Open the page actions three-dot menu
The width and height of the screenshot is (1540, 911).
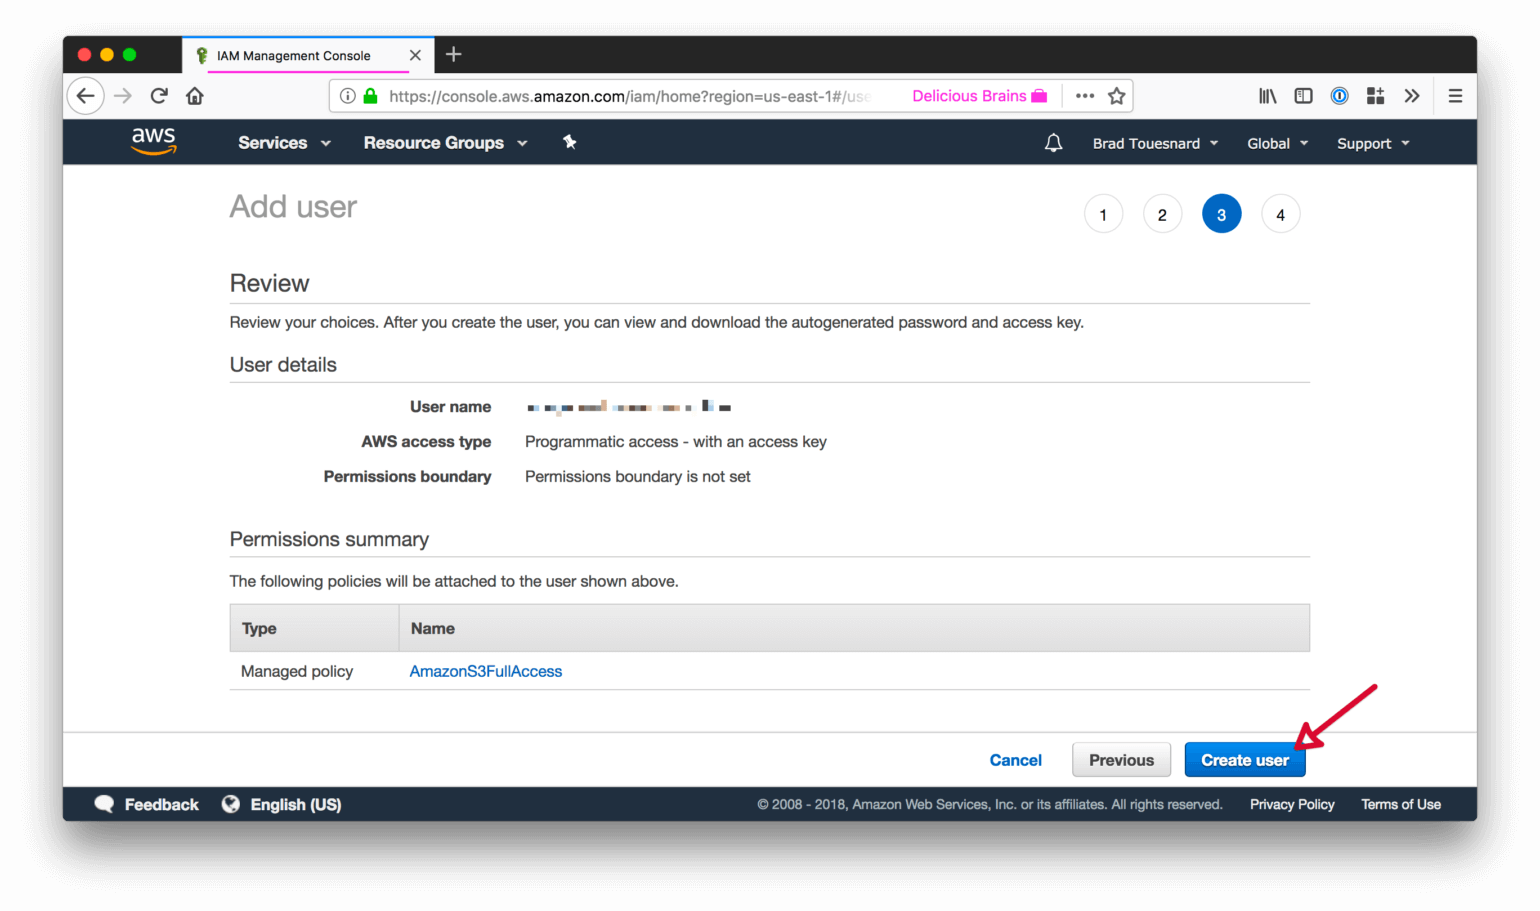[1085, 96]
